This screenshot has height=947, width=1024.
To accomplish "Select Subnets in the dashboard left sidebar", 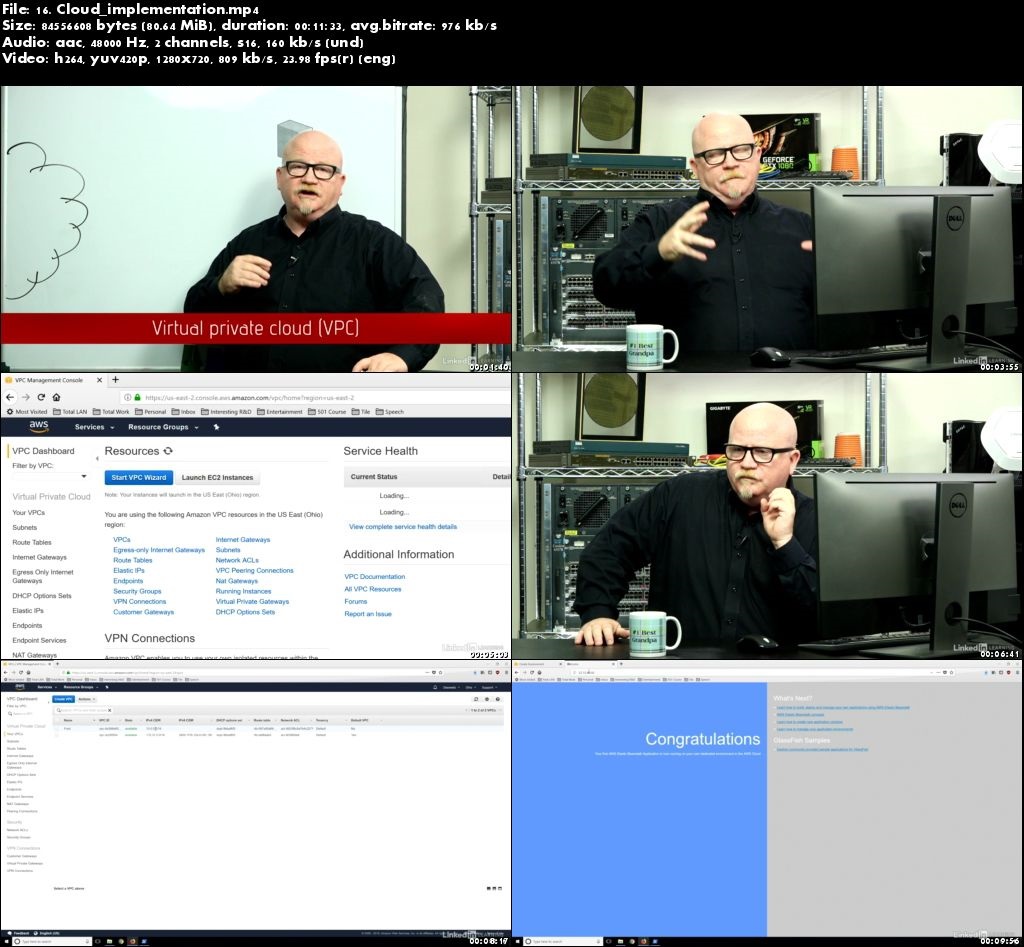I will [25, 528].
